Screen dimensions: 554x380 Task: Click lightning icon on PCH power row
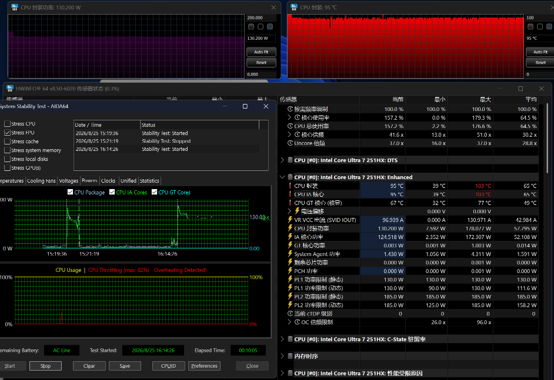coord(290,271)
